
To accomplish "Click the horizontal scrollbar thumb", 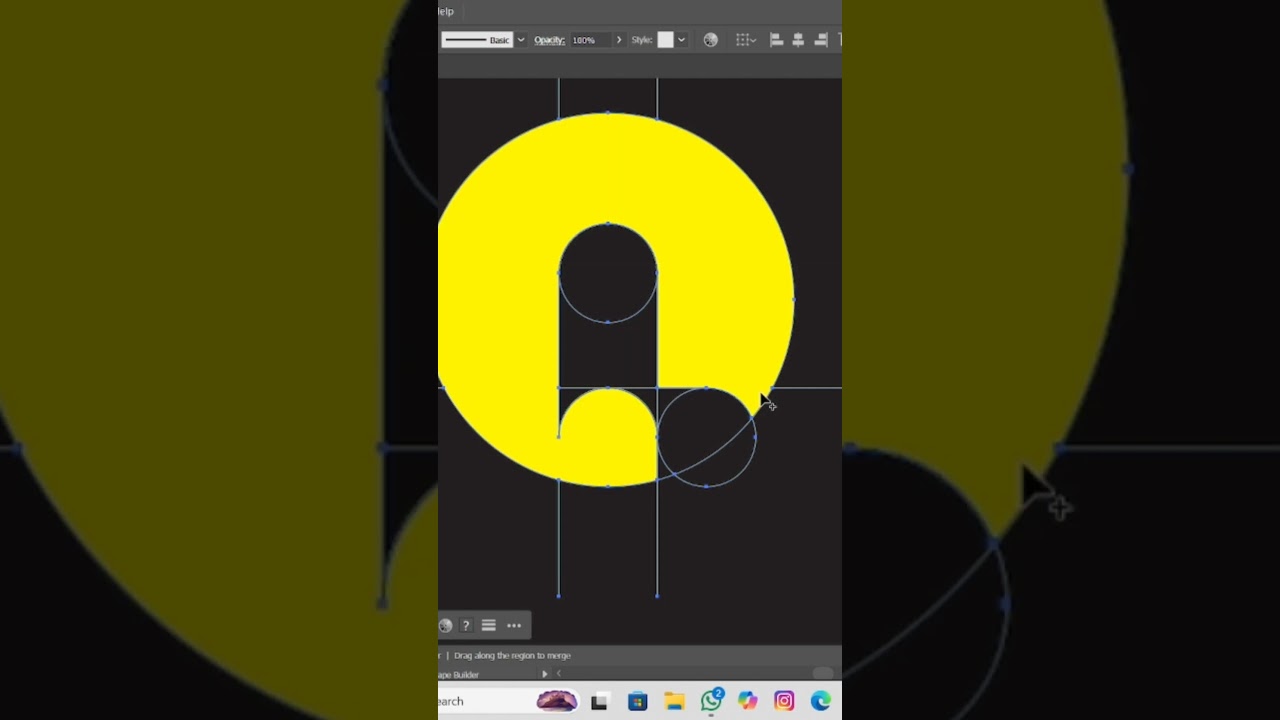I will (x=823, y=674).
